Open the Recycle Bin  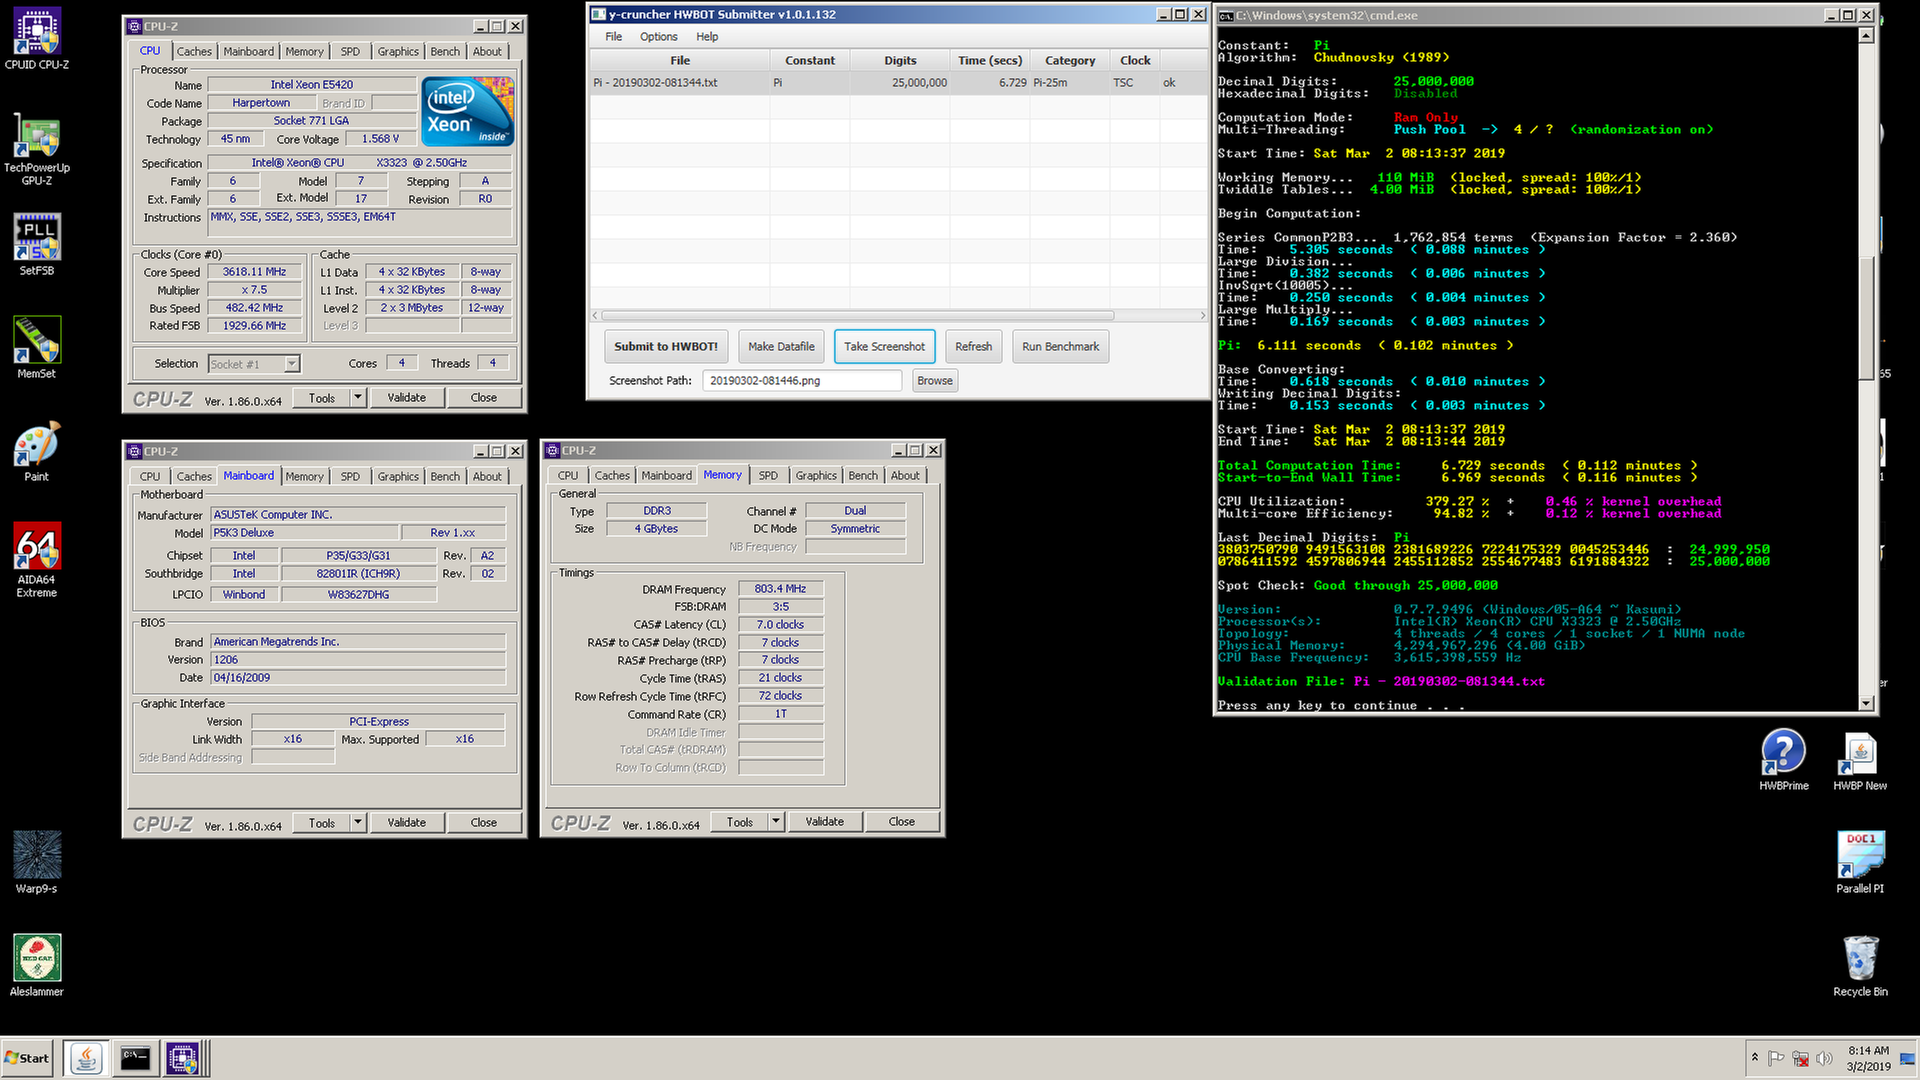tap(1860, 966)
